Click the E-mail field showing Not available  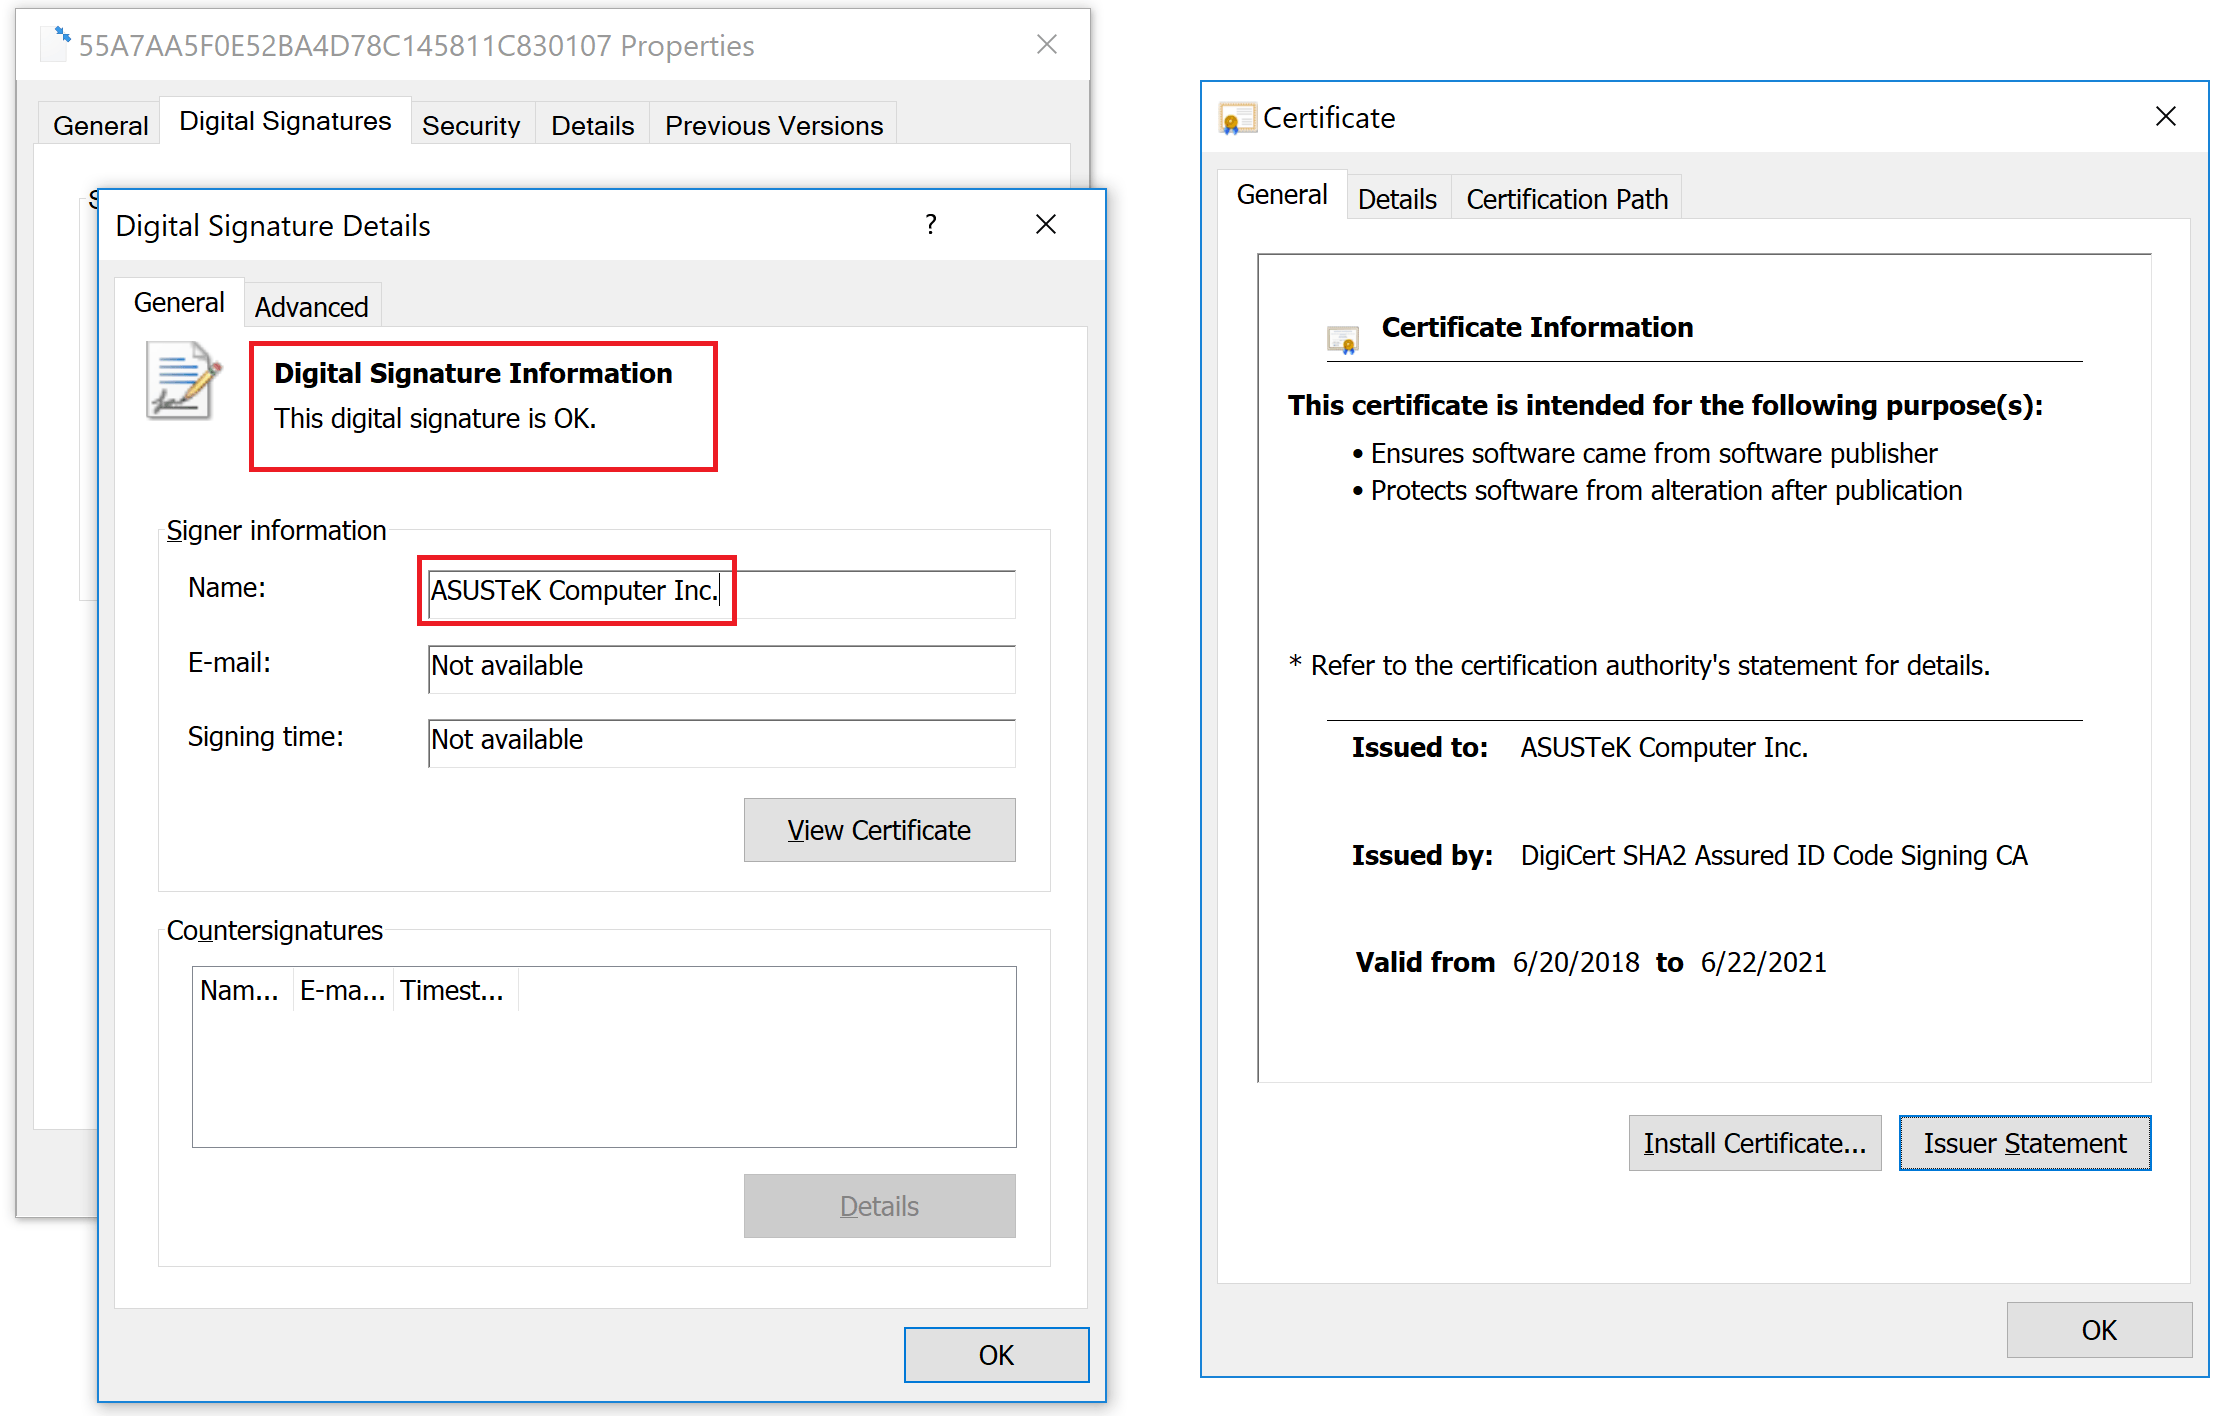tap(716, 664)
